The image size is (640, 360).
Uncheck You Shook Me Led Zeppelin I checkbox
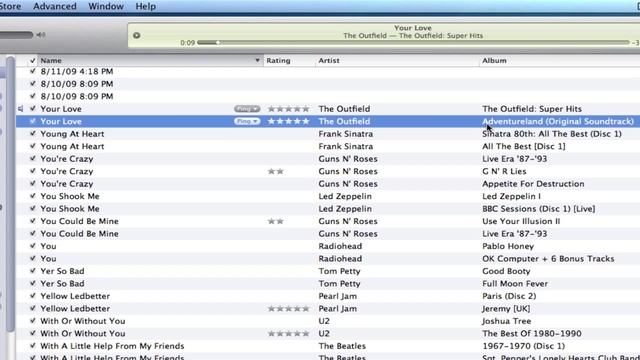33,196
